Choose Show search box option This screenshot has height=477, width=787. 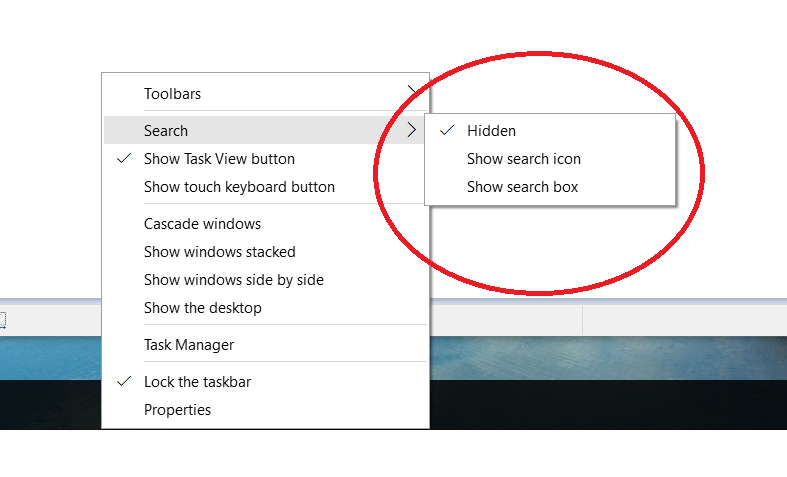(522, 186)
